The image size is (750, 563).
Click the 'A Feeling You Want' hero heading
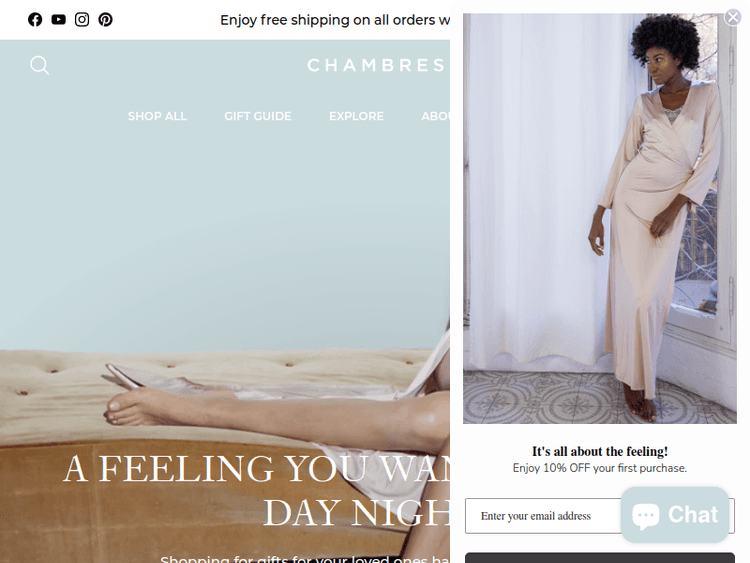coord(258,490)
